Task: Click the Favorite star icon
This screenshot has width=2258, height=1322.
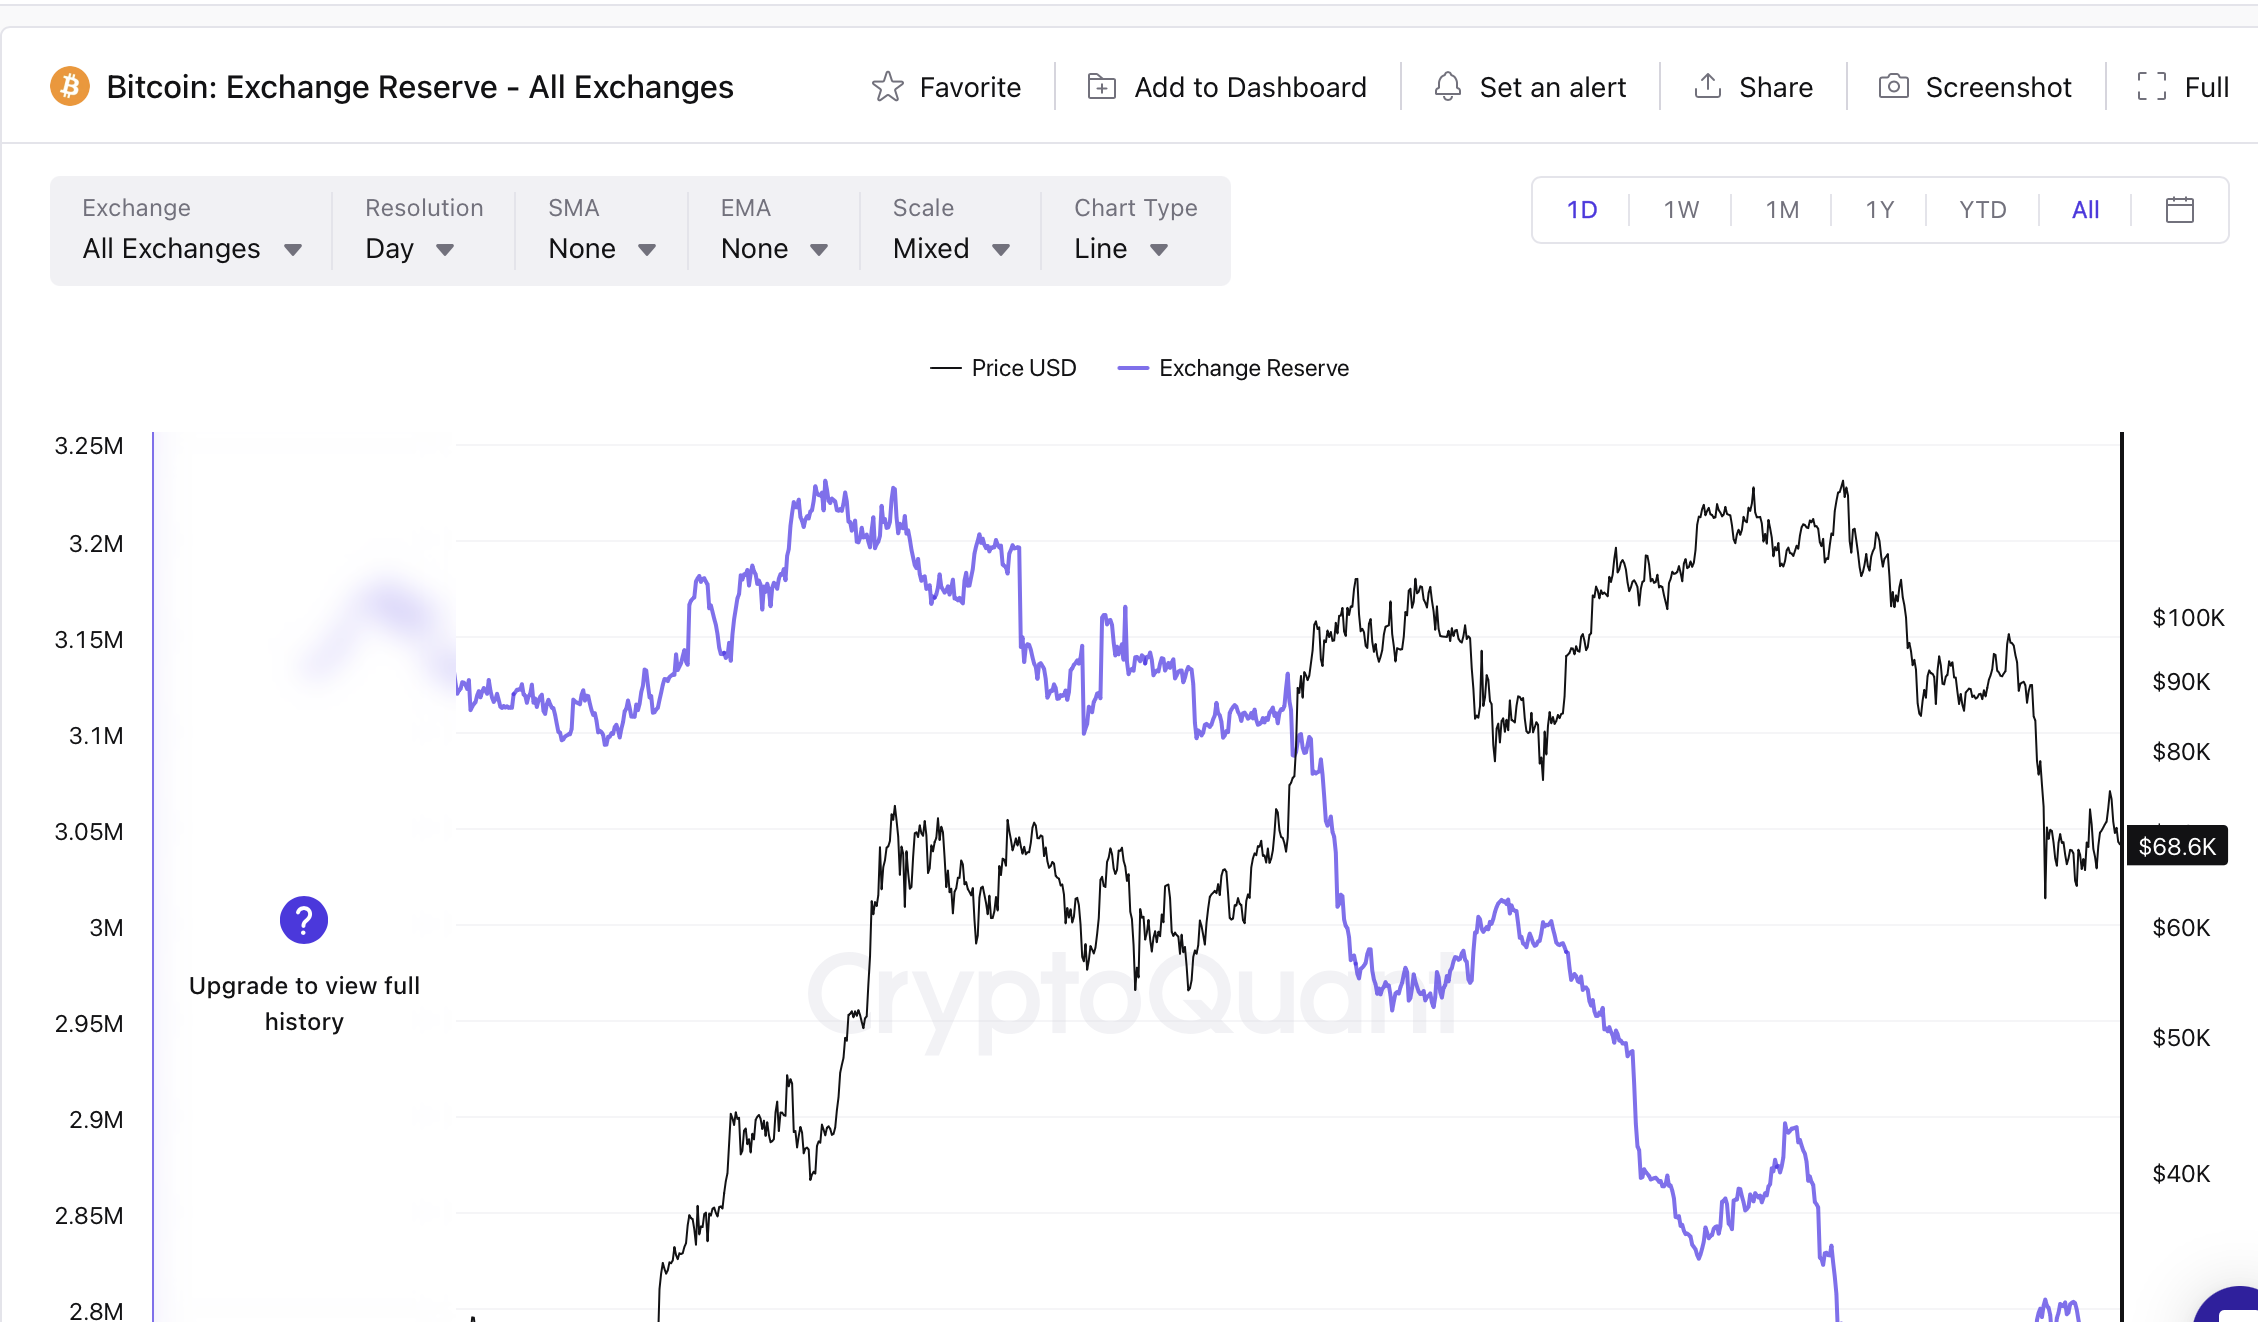Action: (888, 87)
